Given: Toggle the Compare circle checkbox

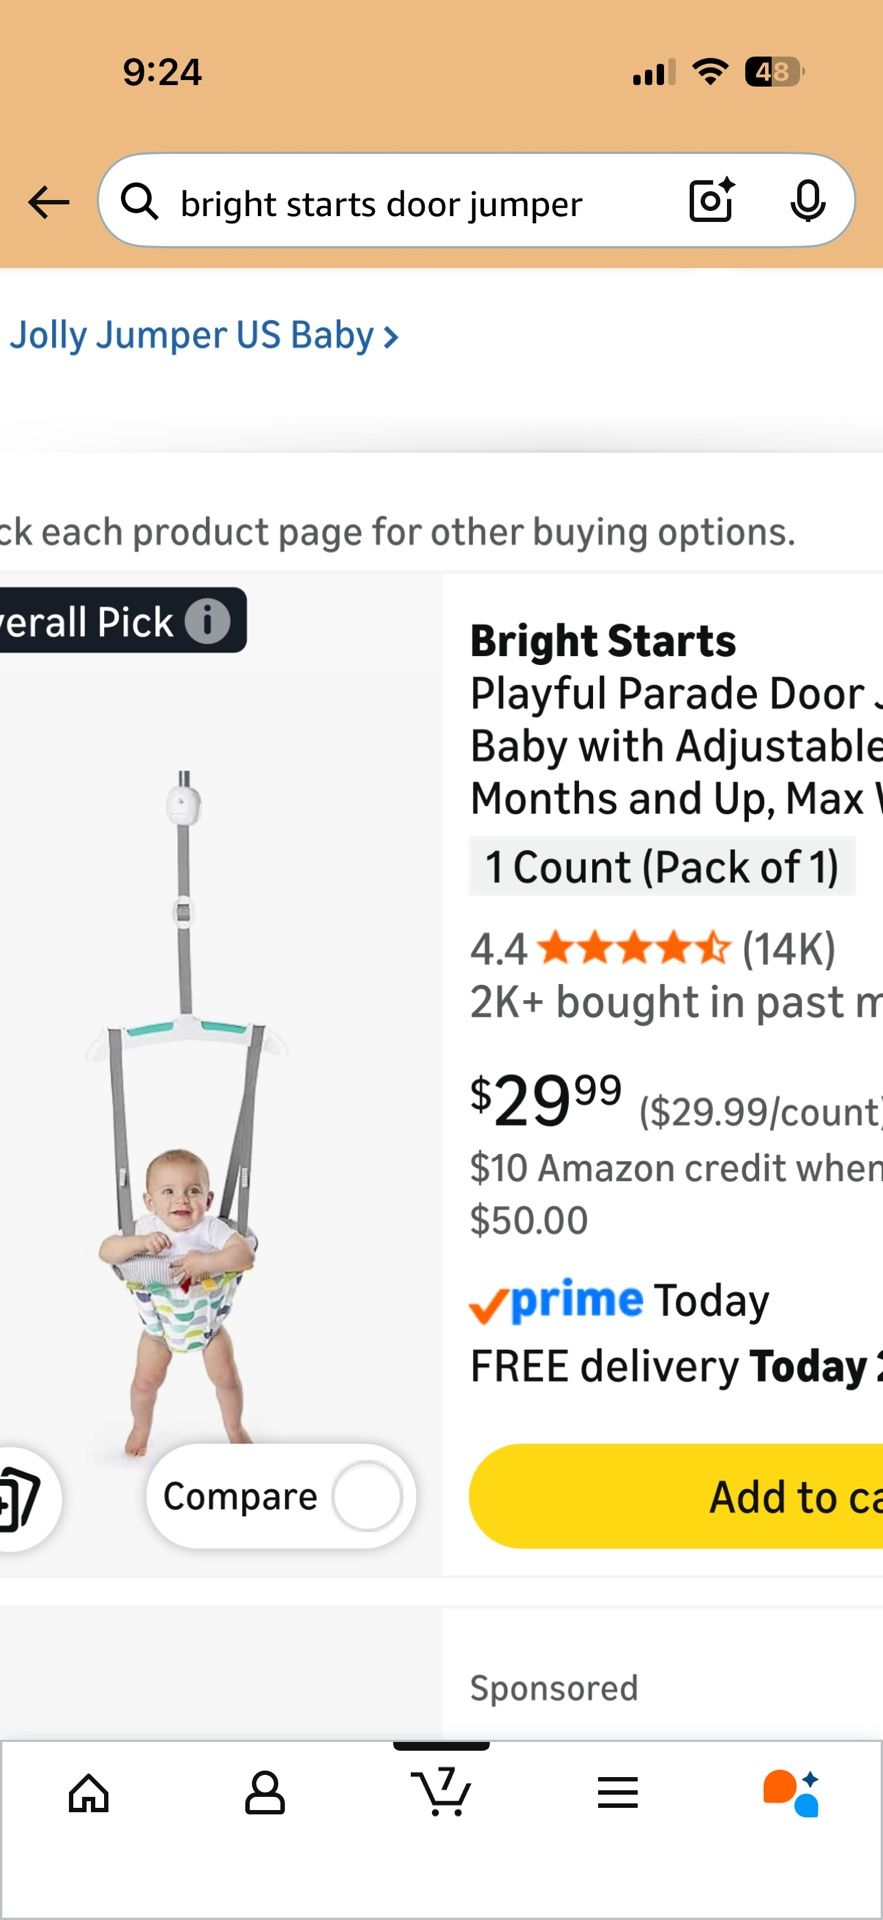Looking at the screenshot, I should point(366,1496).
